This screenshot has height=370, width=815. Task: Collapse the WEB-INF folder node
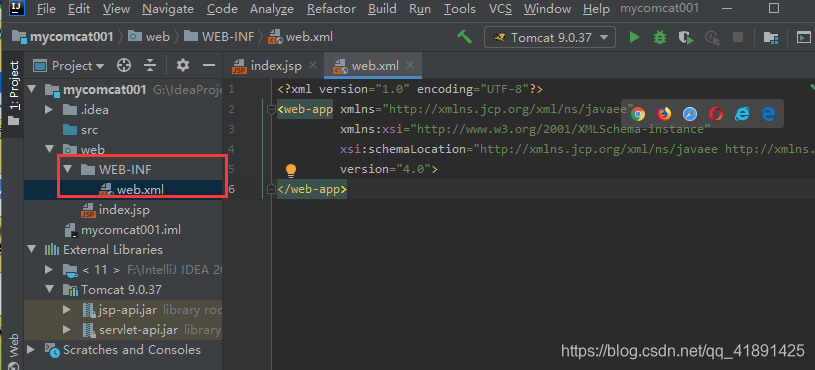67,169
